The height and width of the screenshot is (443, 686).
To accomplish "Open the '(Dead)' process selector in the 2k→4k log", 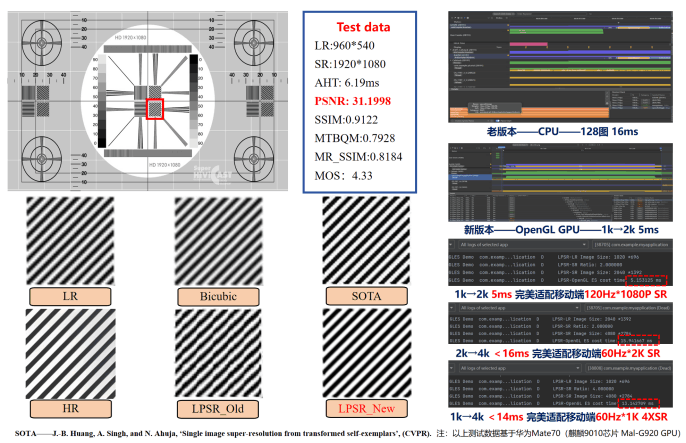I will click(x=628, y=308).
